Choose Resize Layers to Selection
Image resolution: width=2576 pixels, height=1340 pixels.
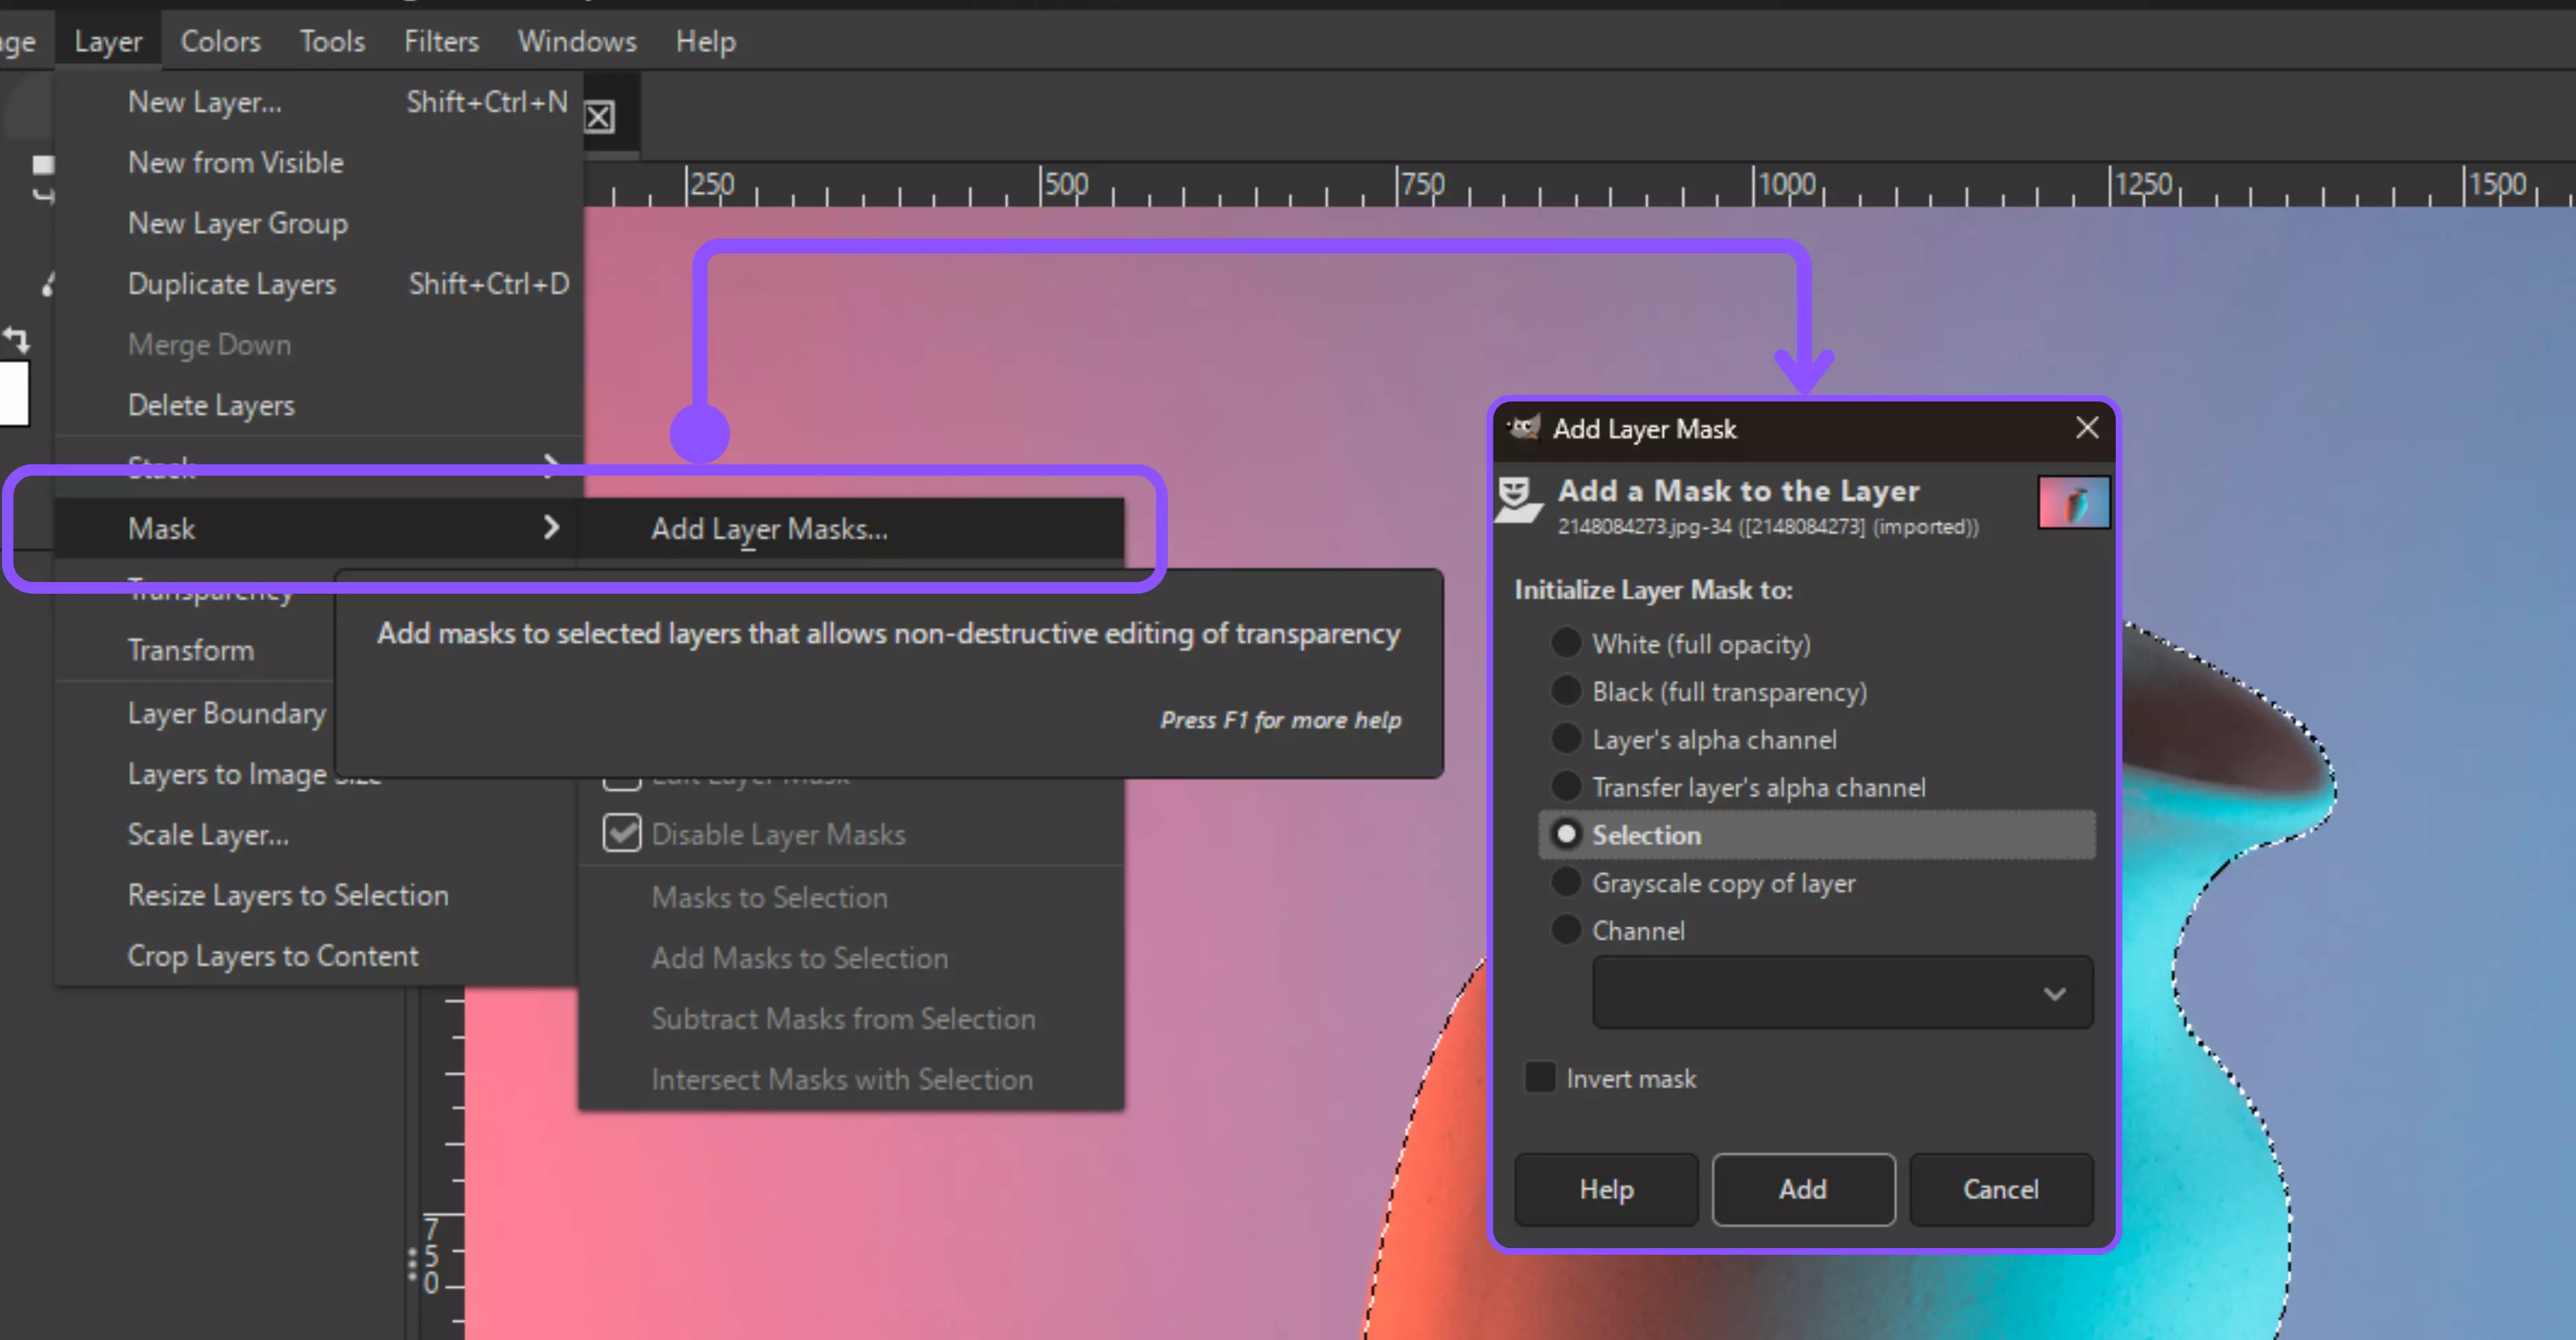click(318, 895)
